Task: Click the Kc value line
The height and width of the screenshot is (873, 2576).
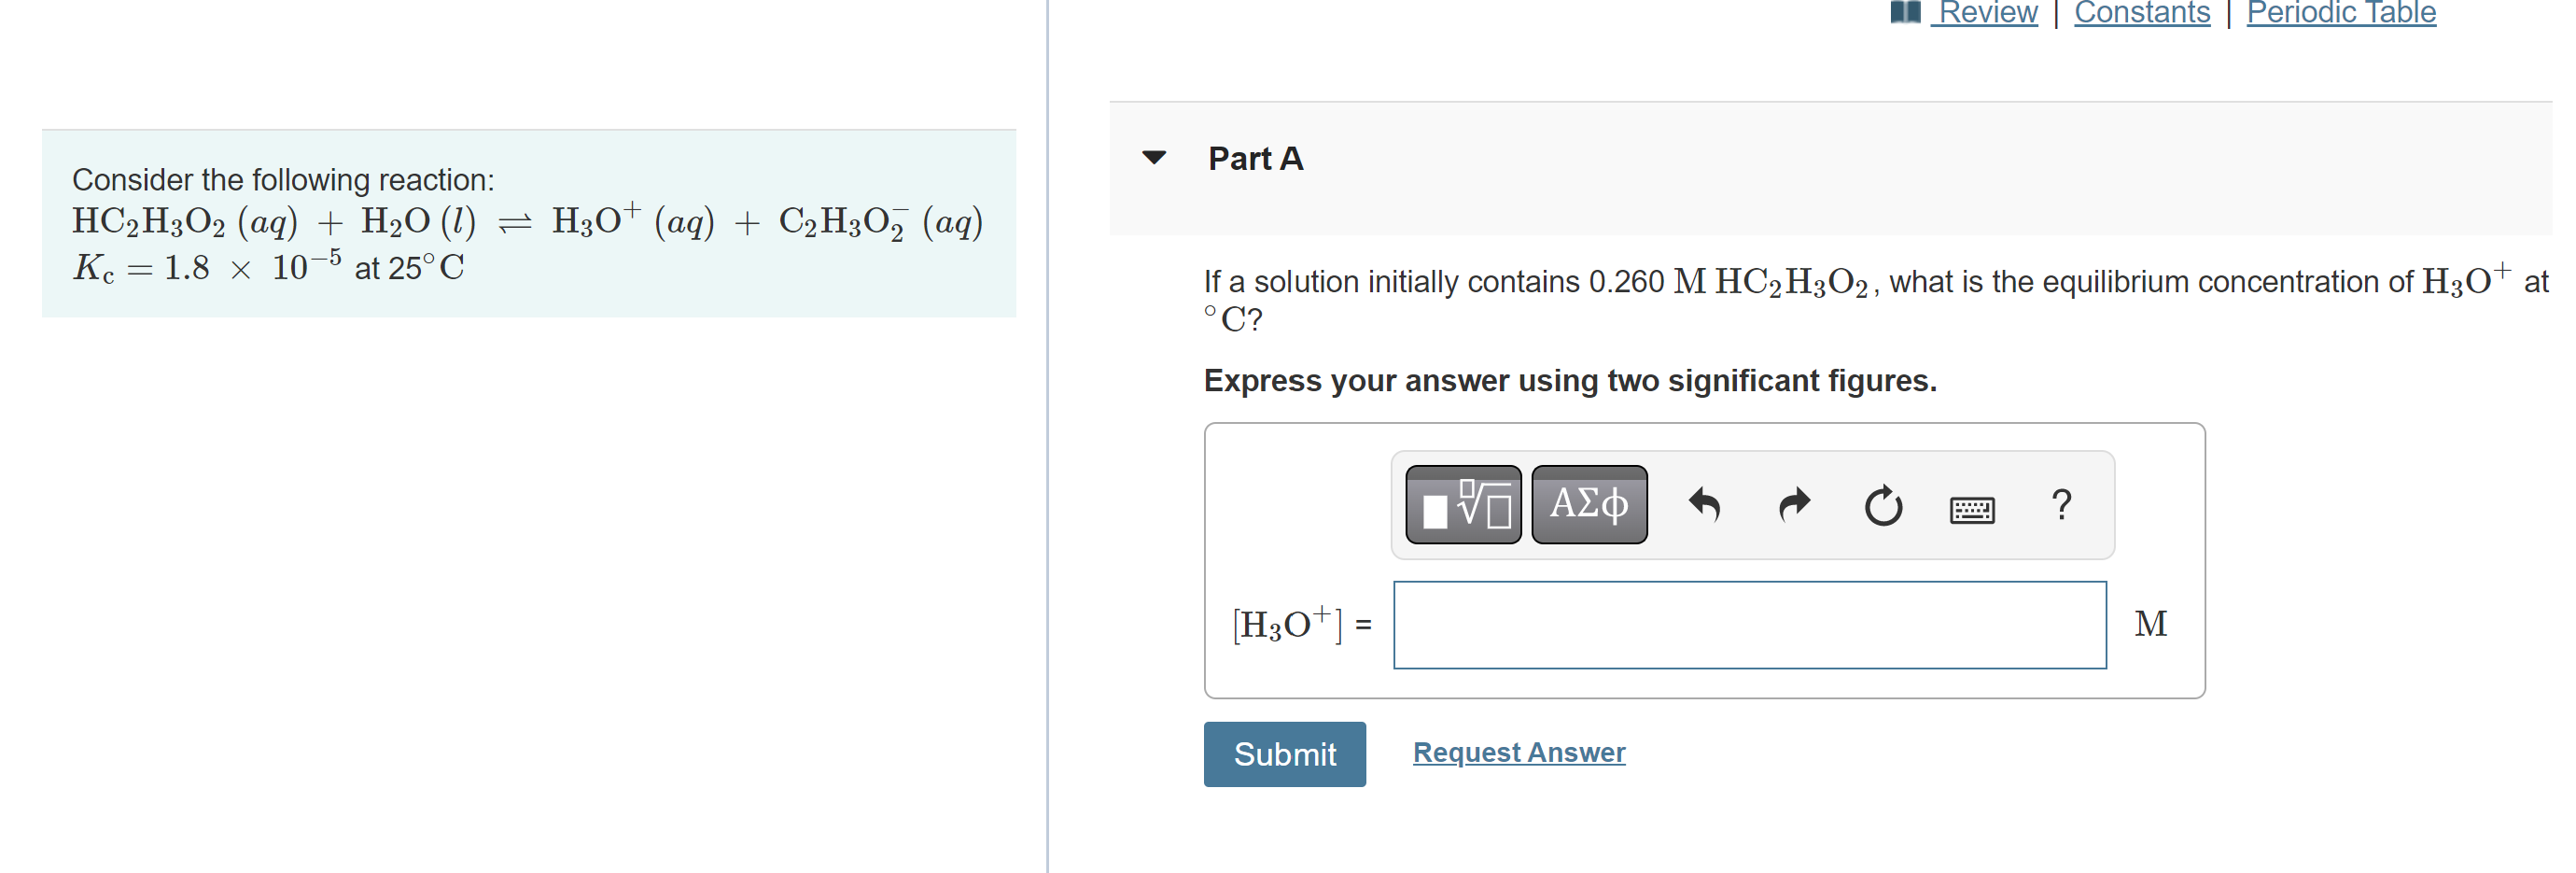Action: pyautogui.click(x=268, y=267)
